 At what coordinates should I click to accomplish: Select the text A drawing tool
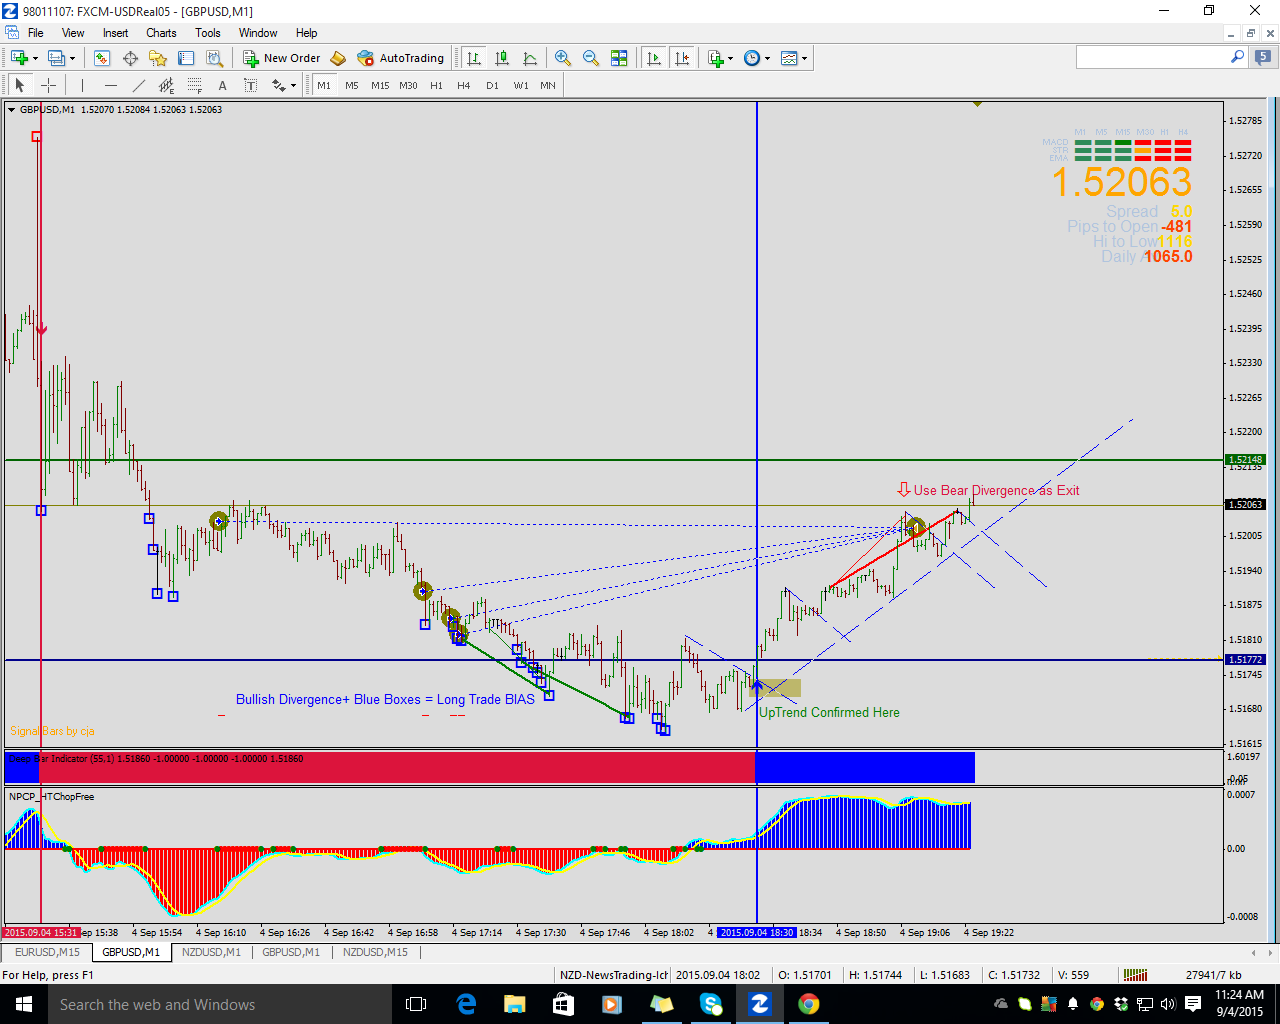(x=222, y=85)
